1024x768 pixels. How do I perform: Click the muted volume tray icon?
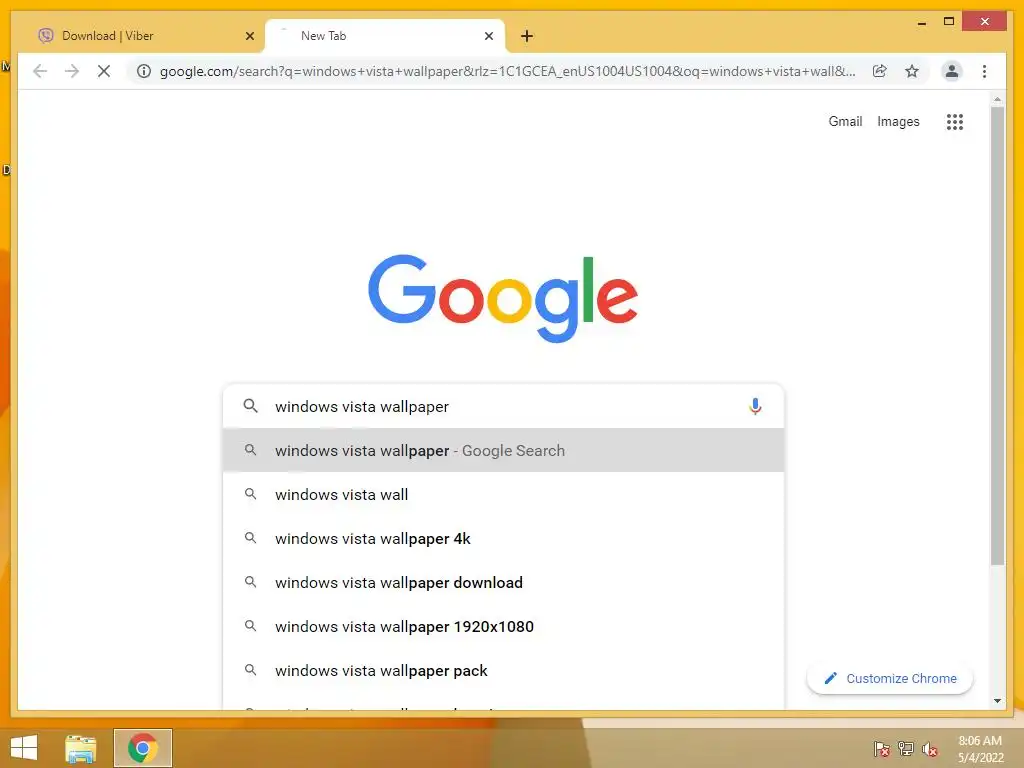click(x=929, y=749)
